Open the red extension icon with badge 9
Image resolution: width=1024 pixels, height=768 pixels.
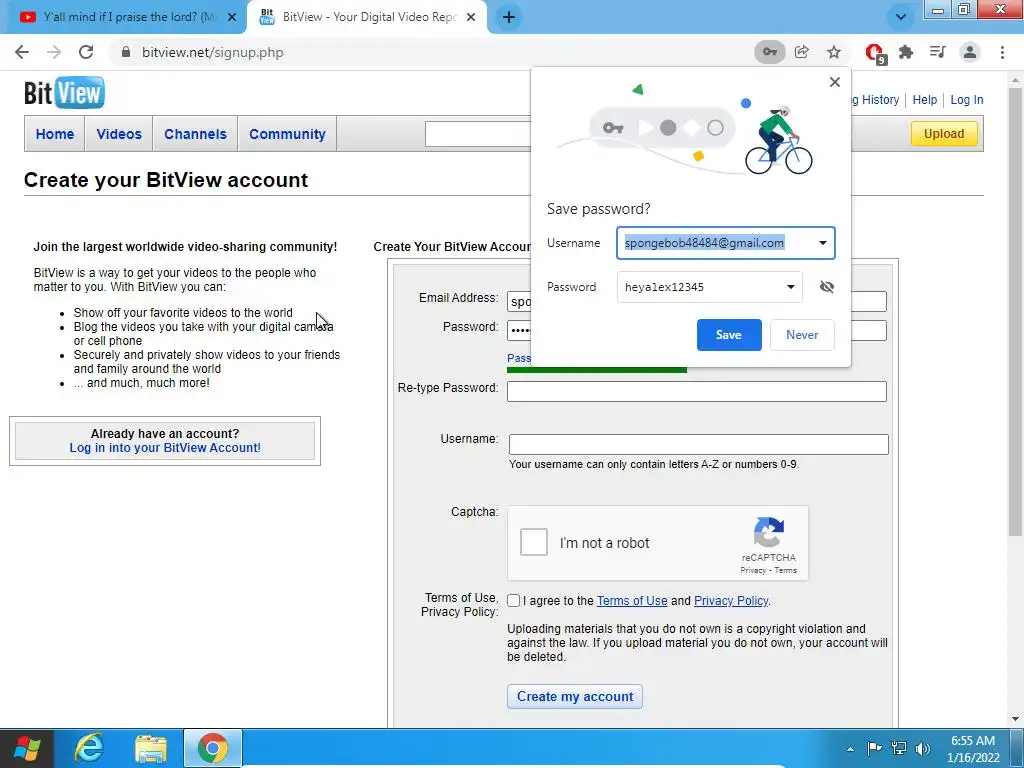pos(874,53)
